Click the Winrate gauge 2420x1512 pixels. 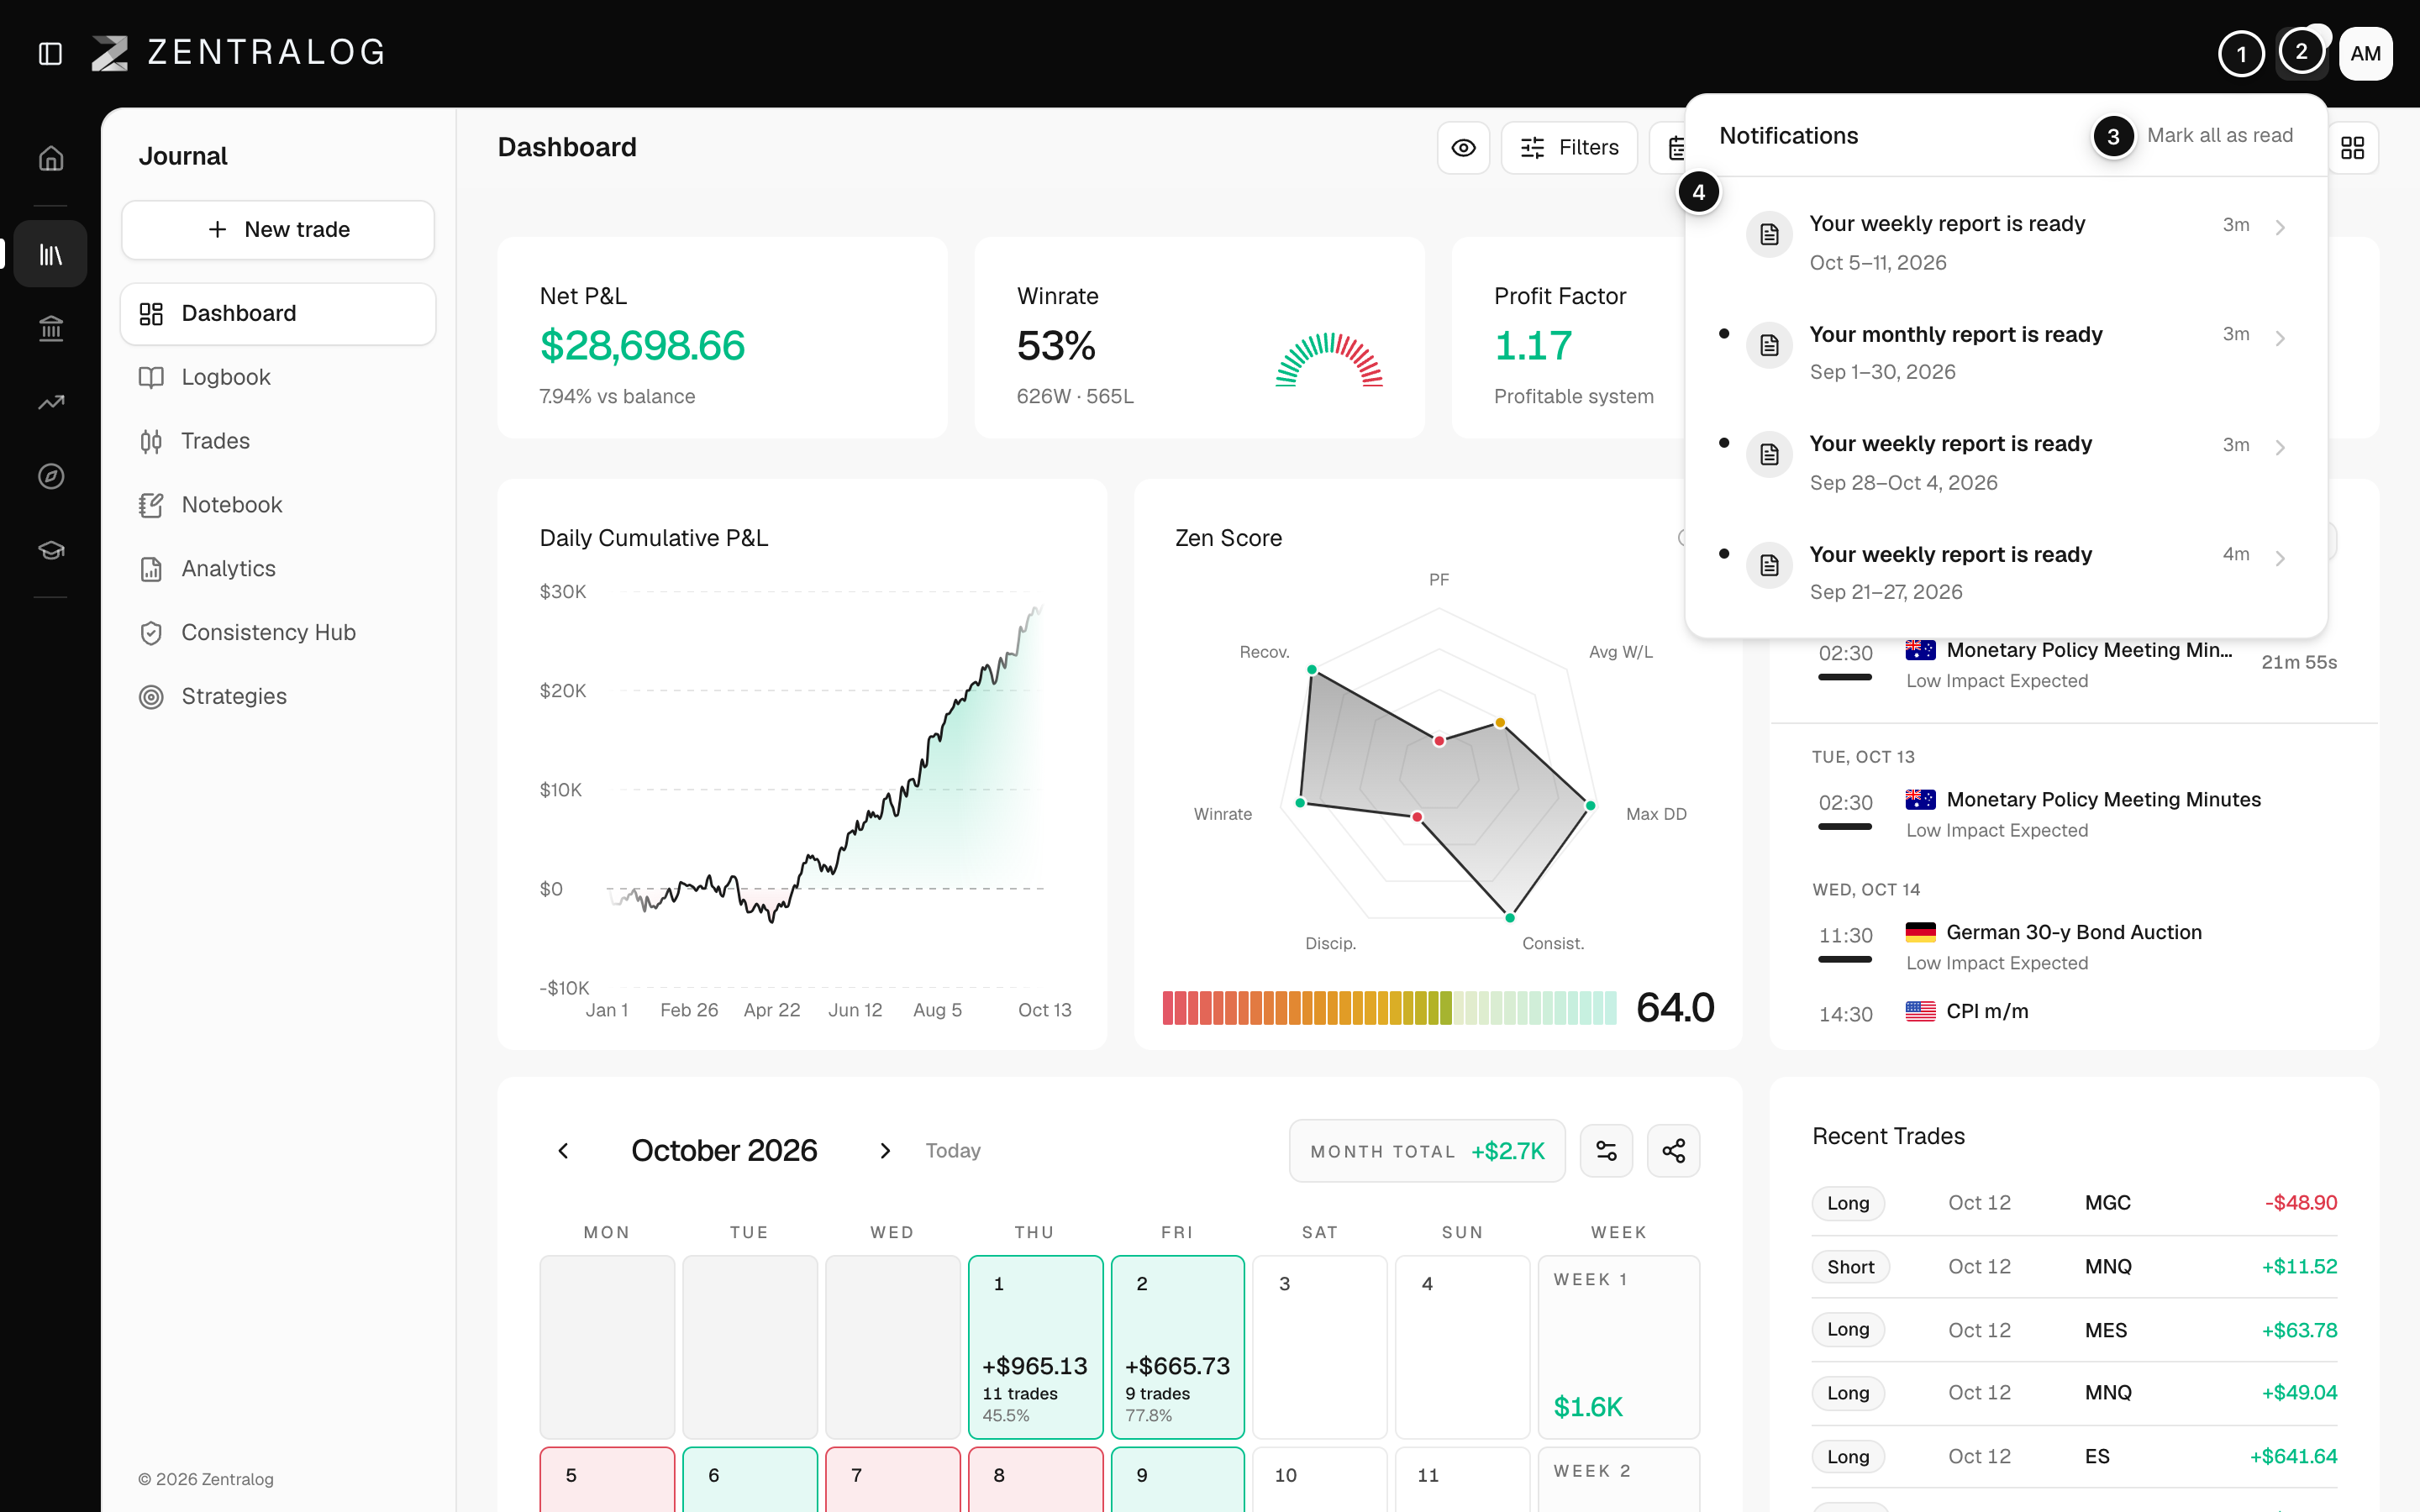point(1329,360)
